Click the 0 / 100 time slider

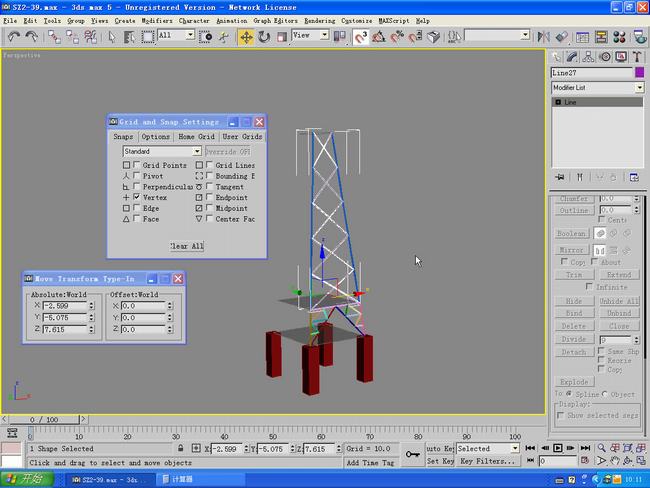click(44, 420)
